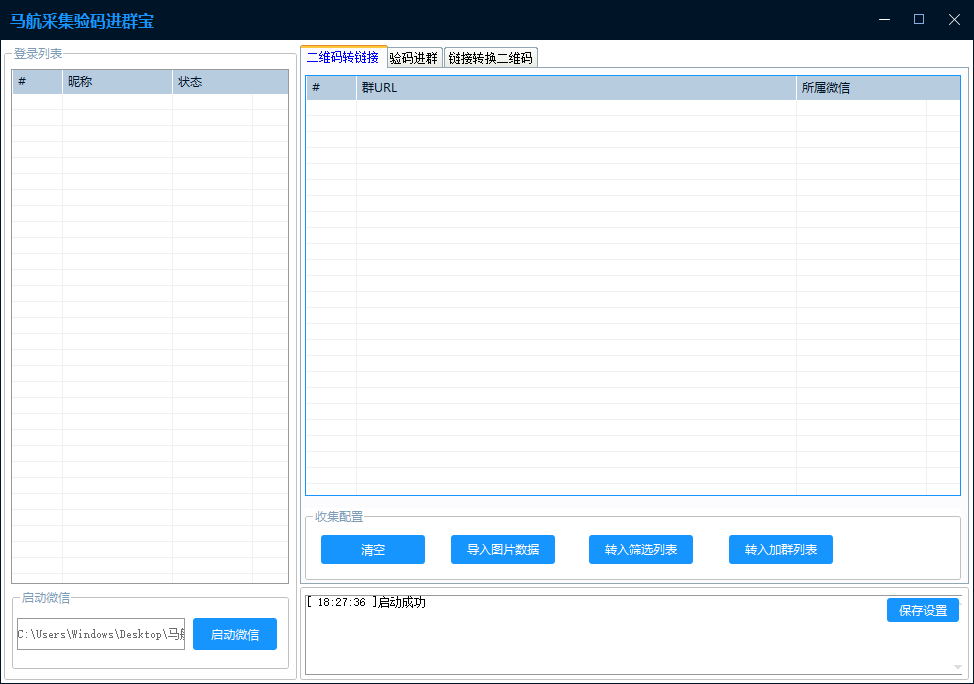The image size is (974, 684).
Task: Click the 转入筛选列表 button
Action: (640, 550)
